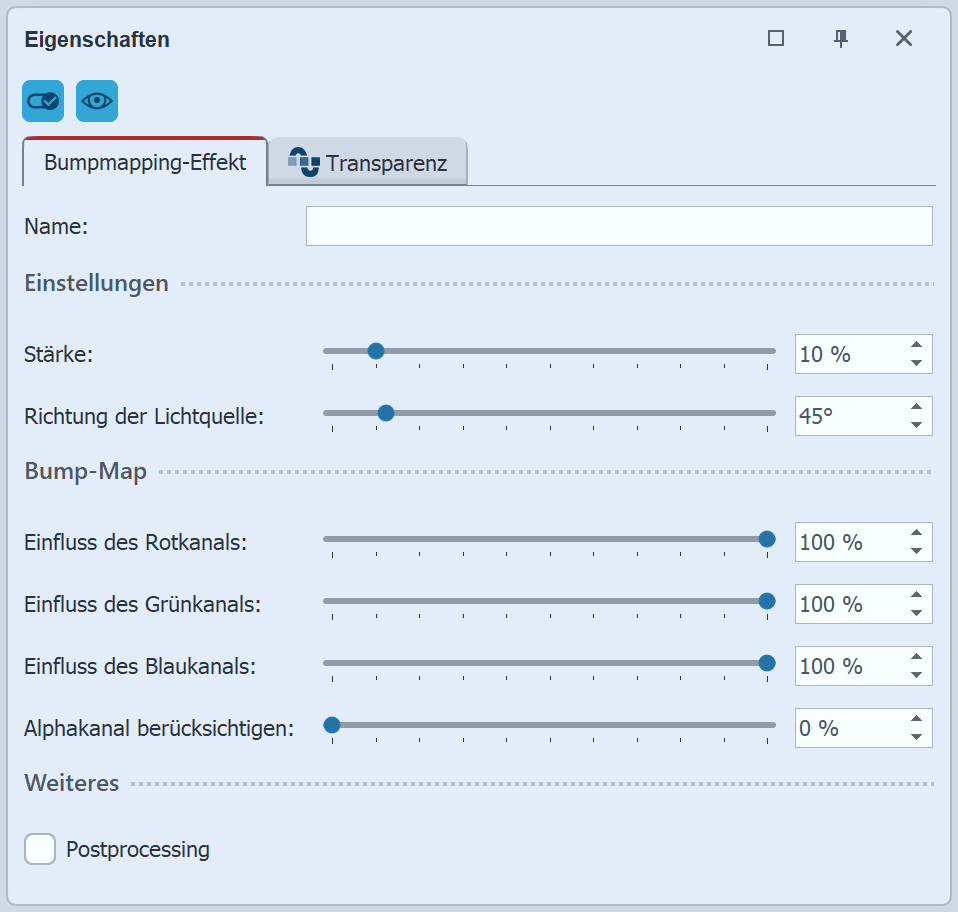Click the effect activation toggle icon

pyautogui.click(x=42, y=101)
